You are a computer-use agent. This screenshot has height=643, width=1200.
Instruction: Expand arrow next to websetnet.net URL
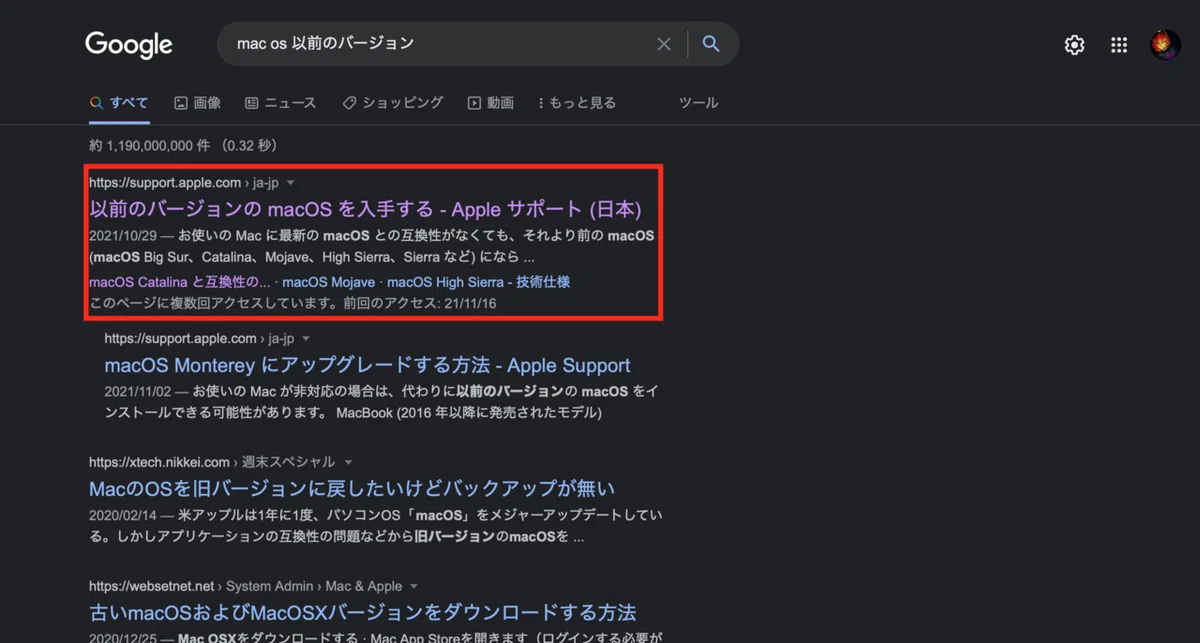pos(414,586)
